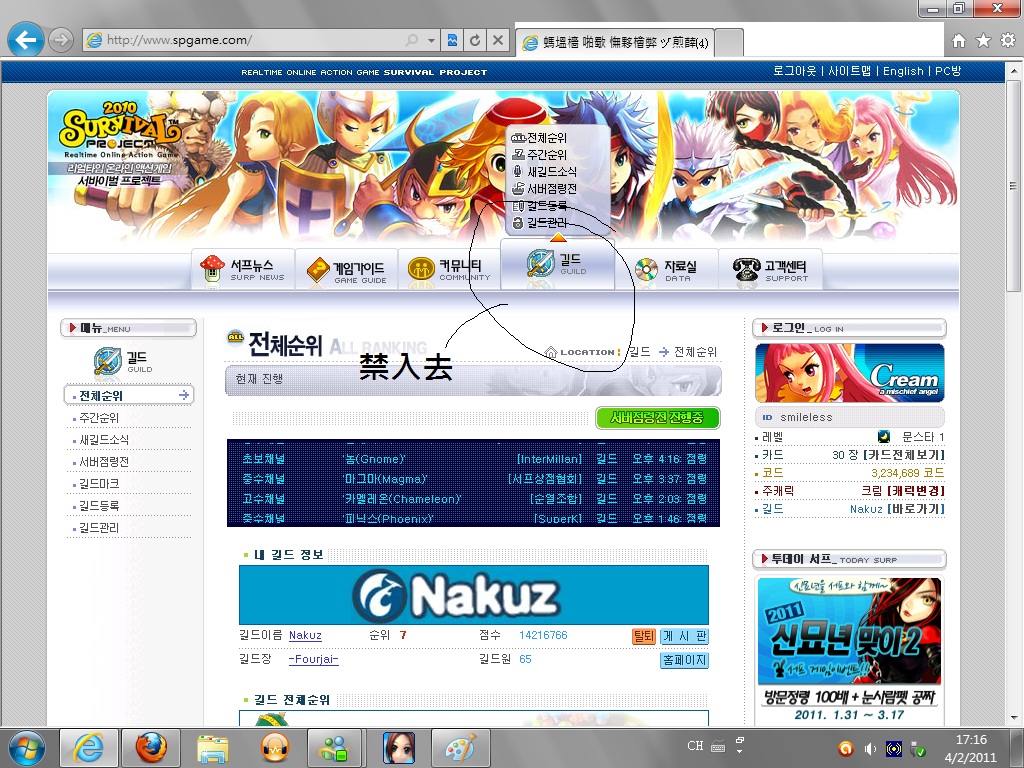This screenshot has height=768, width=1024.
Task: Open the -Fourjai- guild master link
Action: (x=313, y=660)
